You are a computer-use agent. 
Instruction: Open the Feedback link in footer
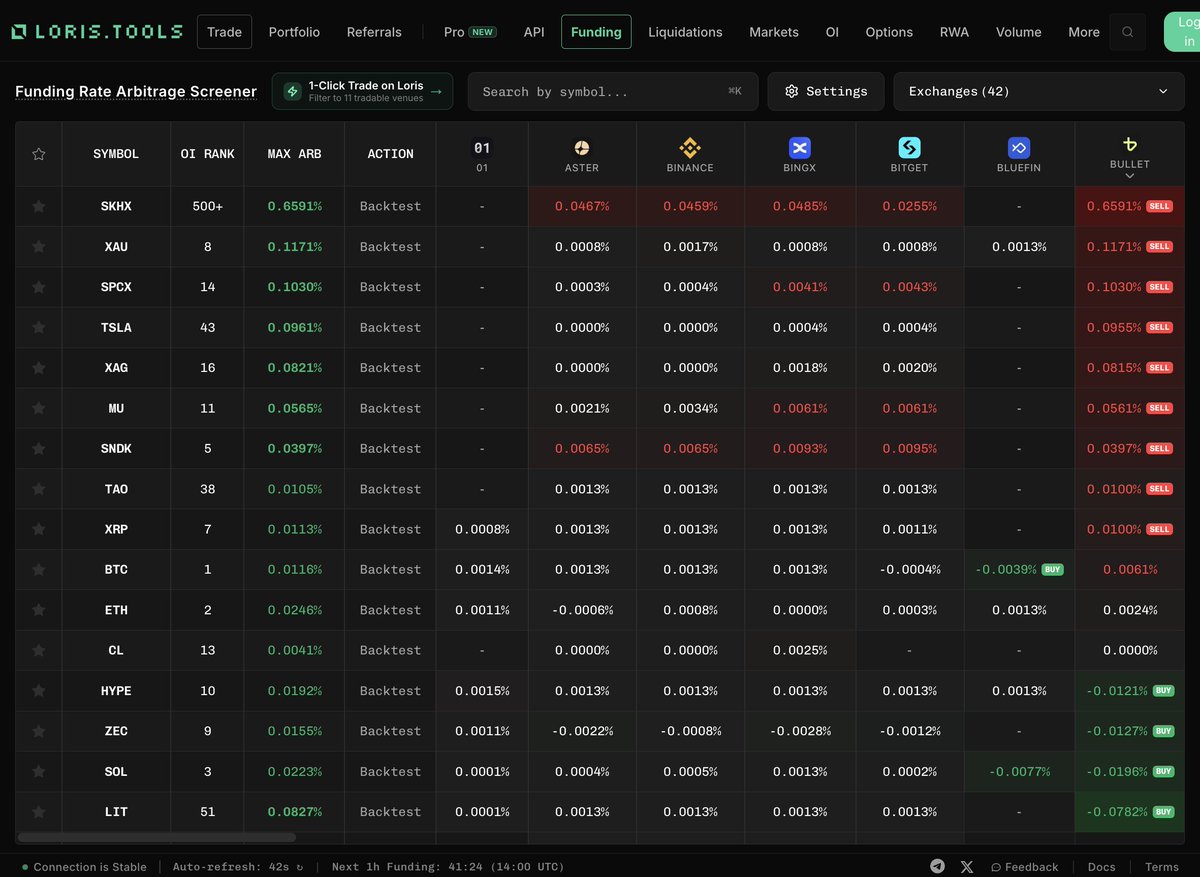click(1024, 867)
